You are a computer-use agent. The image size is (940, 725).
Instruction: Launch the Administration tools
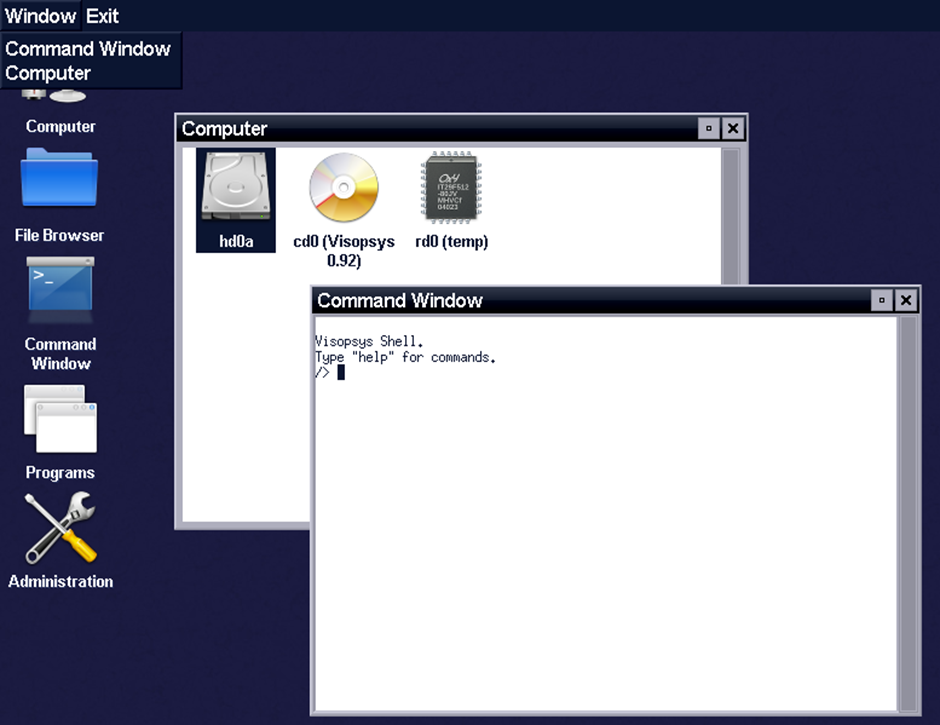60,530
